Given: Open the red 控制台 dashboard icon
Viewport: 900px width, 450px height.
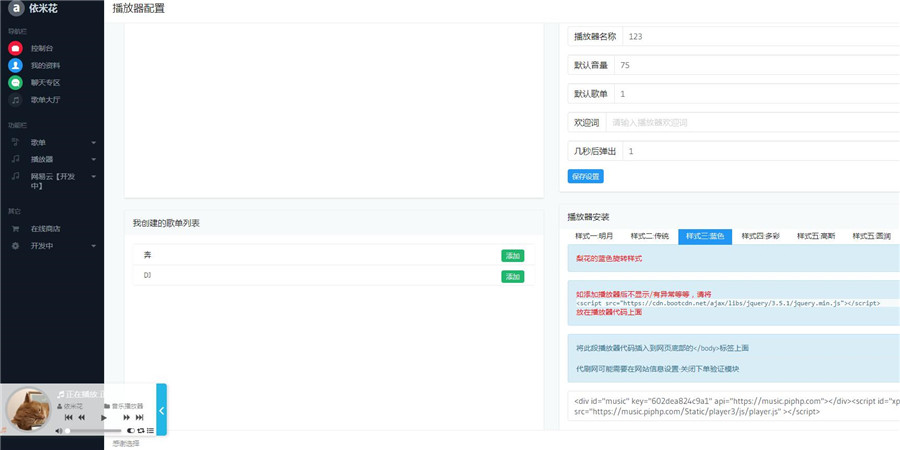Looking at the screenshot, I should [15, 48].
